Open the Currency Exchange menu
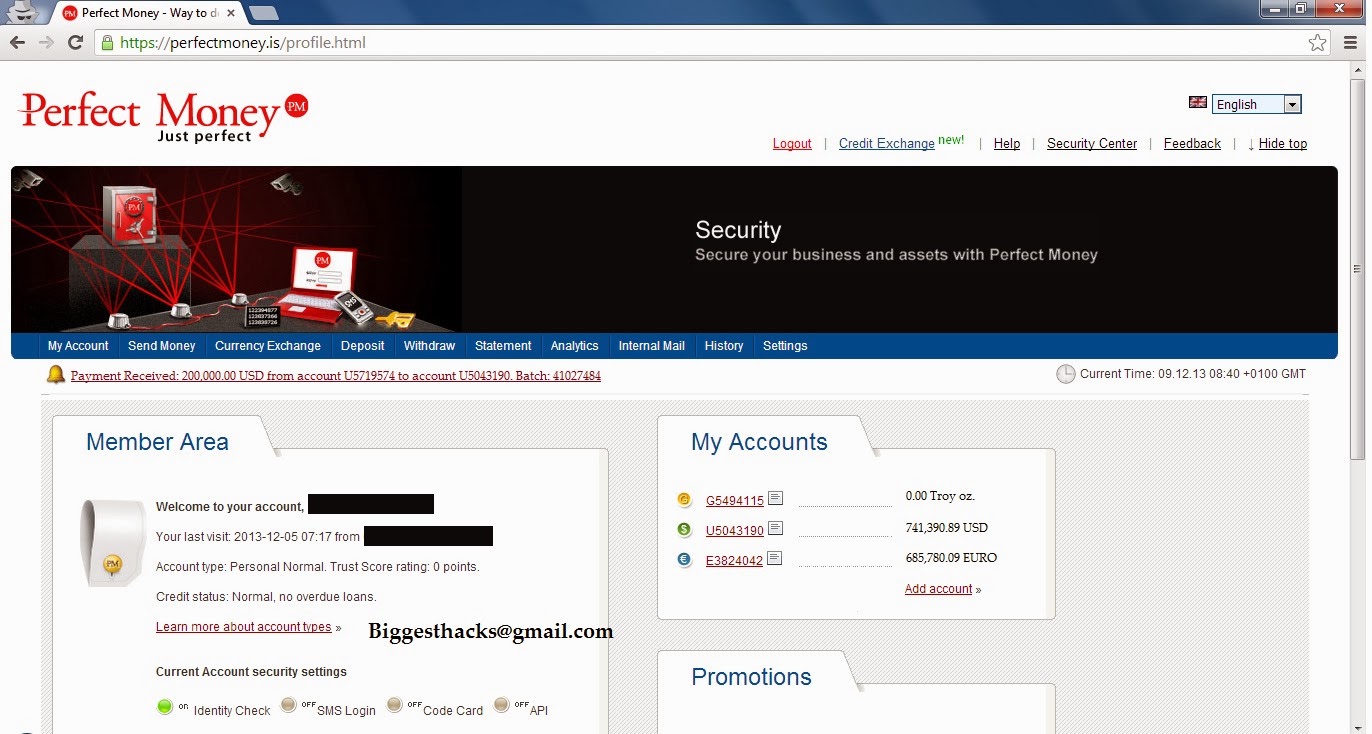This screenshot has width=1372, height=734. 268,346
